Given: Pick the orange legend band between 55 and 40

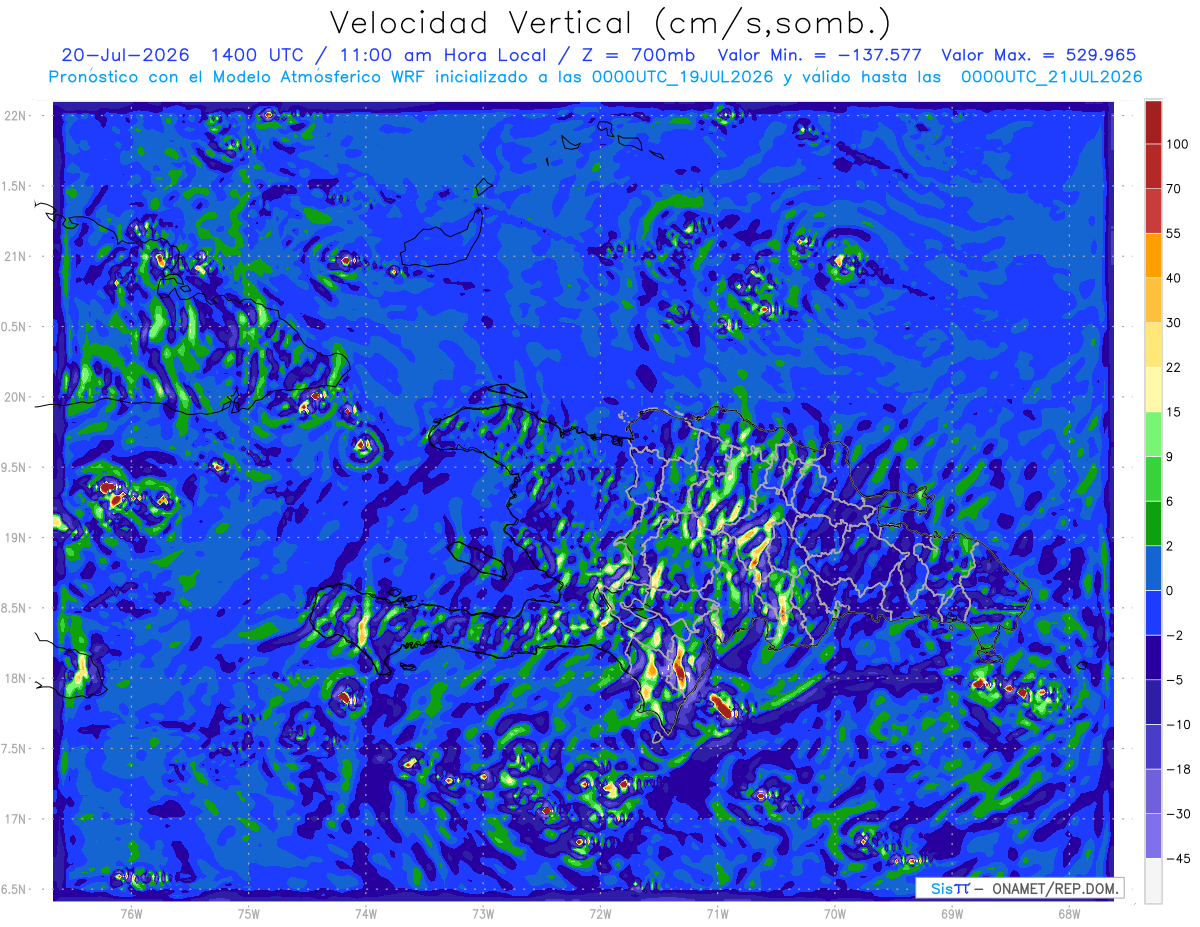Looking at the screenshot, I should (x=1153, y=255).
